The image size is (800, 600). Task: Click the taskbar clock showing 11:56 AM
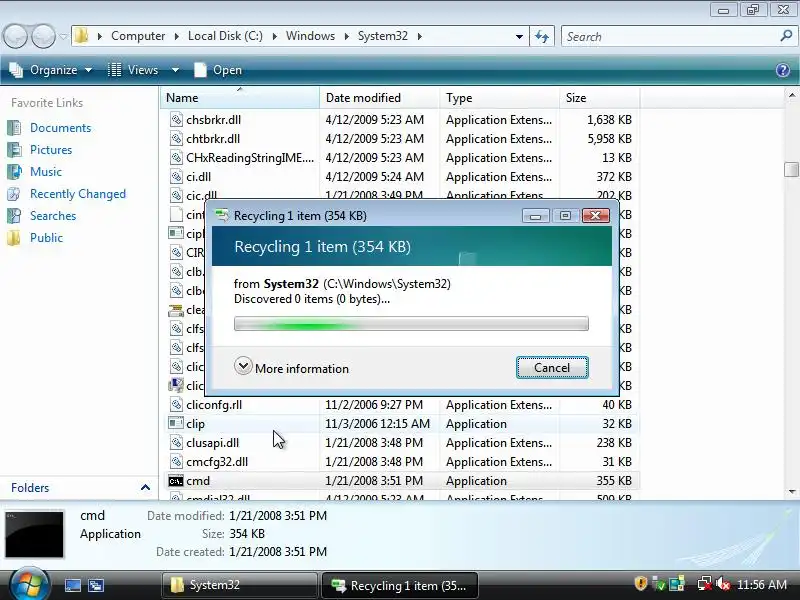tap(762, 585)
